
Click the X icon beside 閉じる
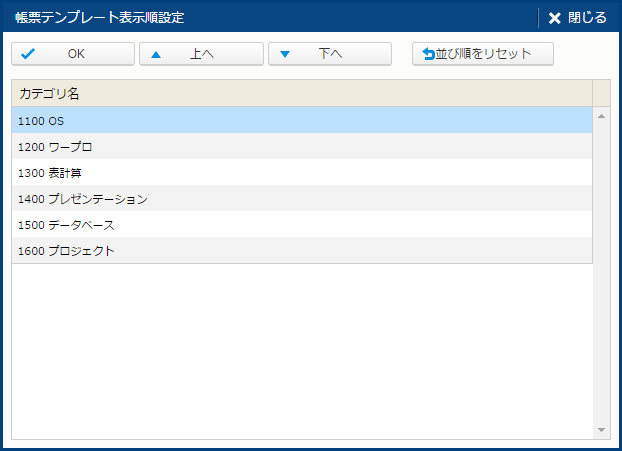coord(554,18)
